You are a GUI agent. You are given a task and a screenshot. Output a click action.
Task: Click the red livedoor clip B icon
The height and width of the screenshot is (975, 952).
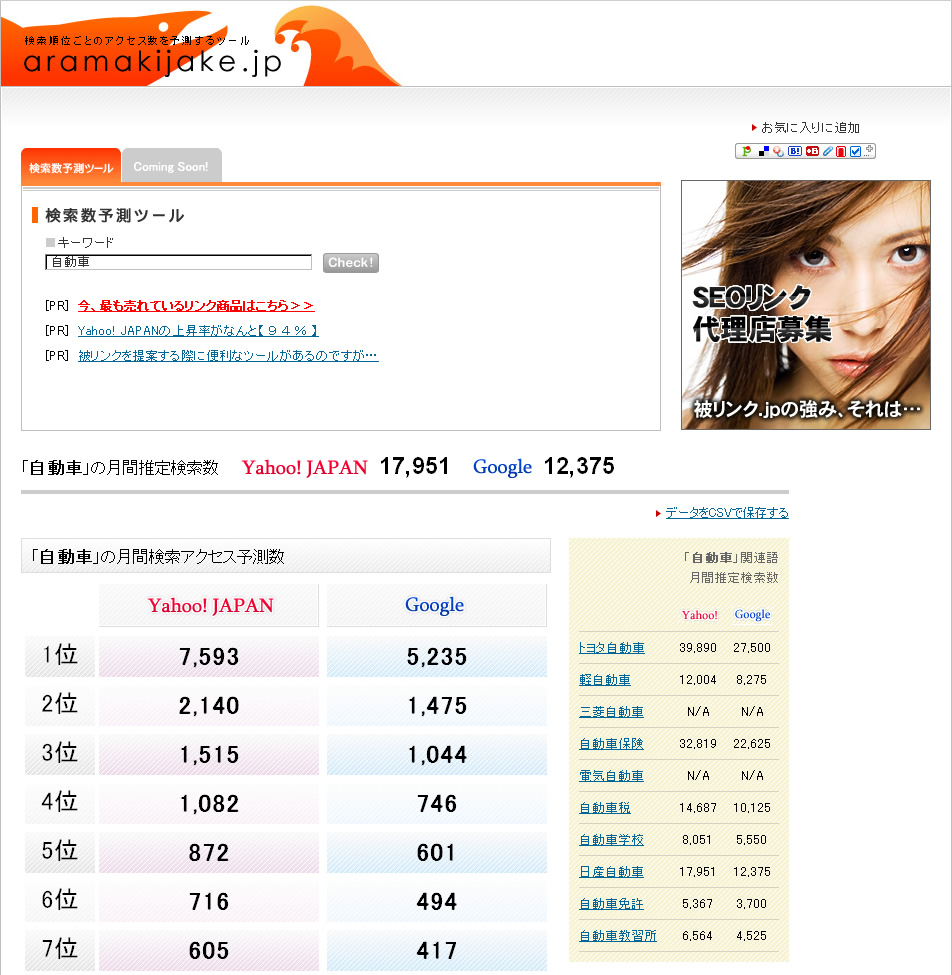coord(813,151)
